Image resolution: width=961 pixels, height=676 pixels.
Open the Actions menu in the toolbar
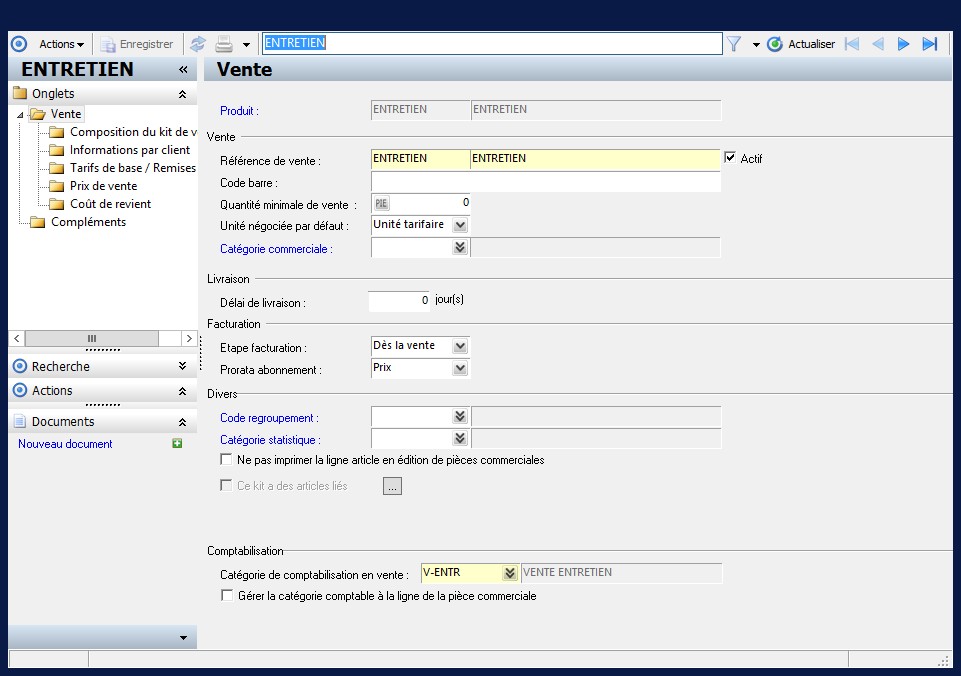(x=61, y=44)
